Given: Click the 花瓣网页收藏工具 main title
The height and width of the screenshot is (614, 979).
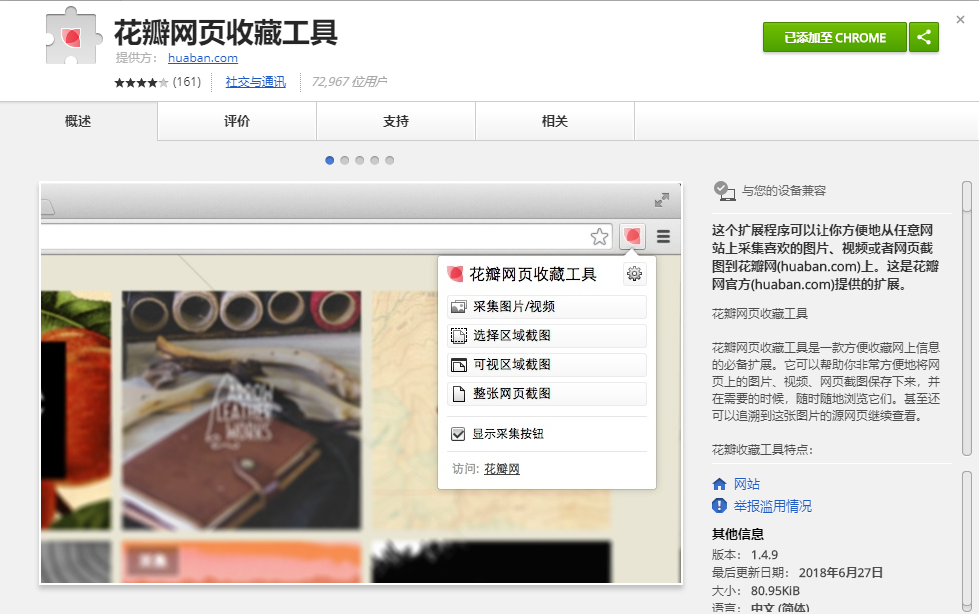Looking at the screenshot, I should [x=226, y=32].
